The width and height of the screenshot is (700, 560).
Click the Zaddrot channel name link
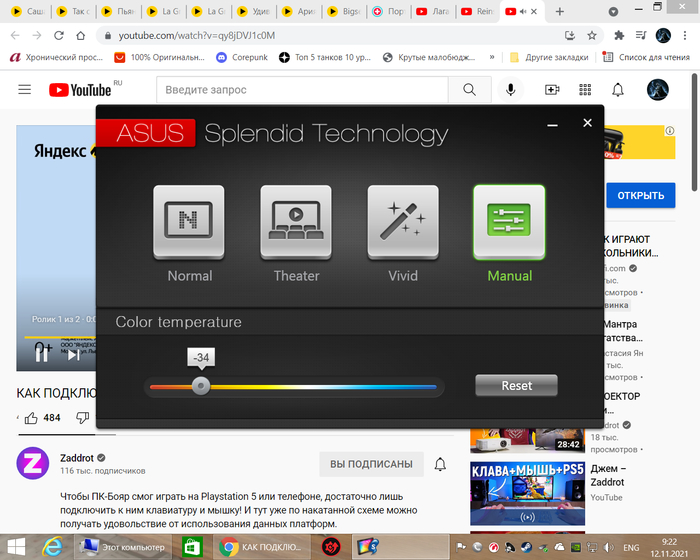point(77,458)
